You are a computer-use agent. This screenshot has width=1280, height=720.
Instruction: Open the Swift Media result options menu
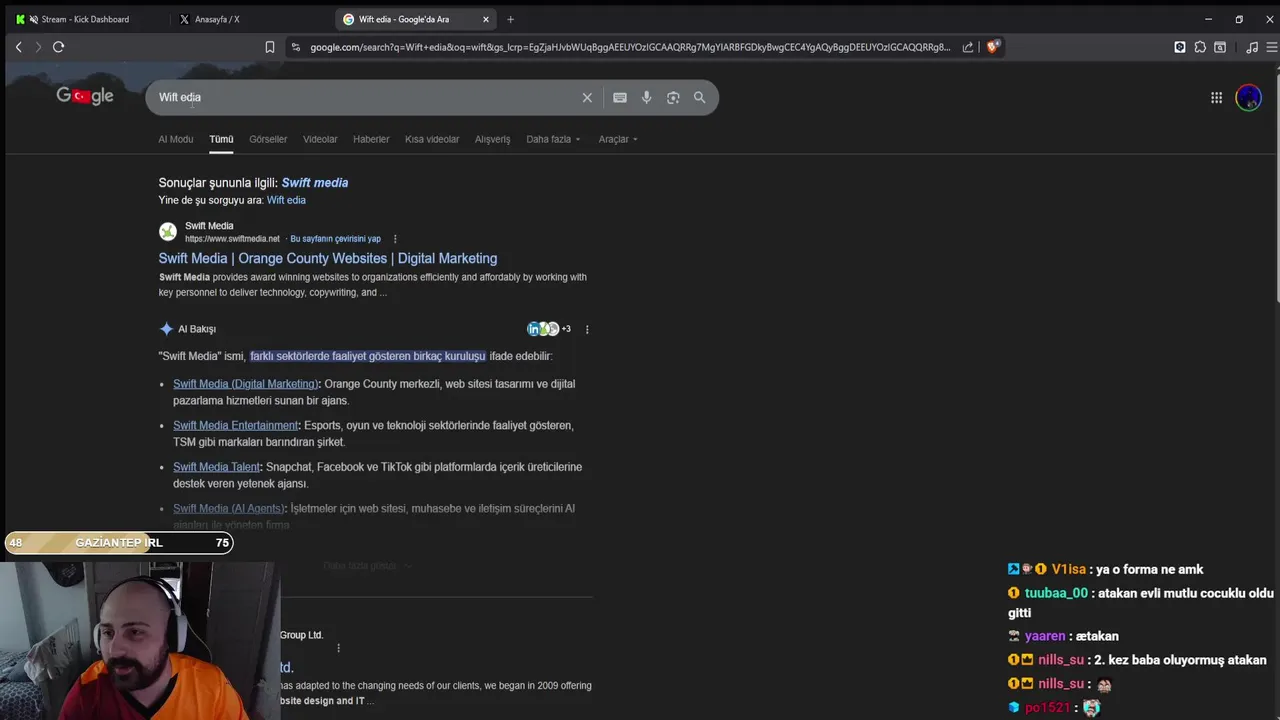(x=395, y=239)
